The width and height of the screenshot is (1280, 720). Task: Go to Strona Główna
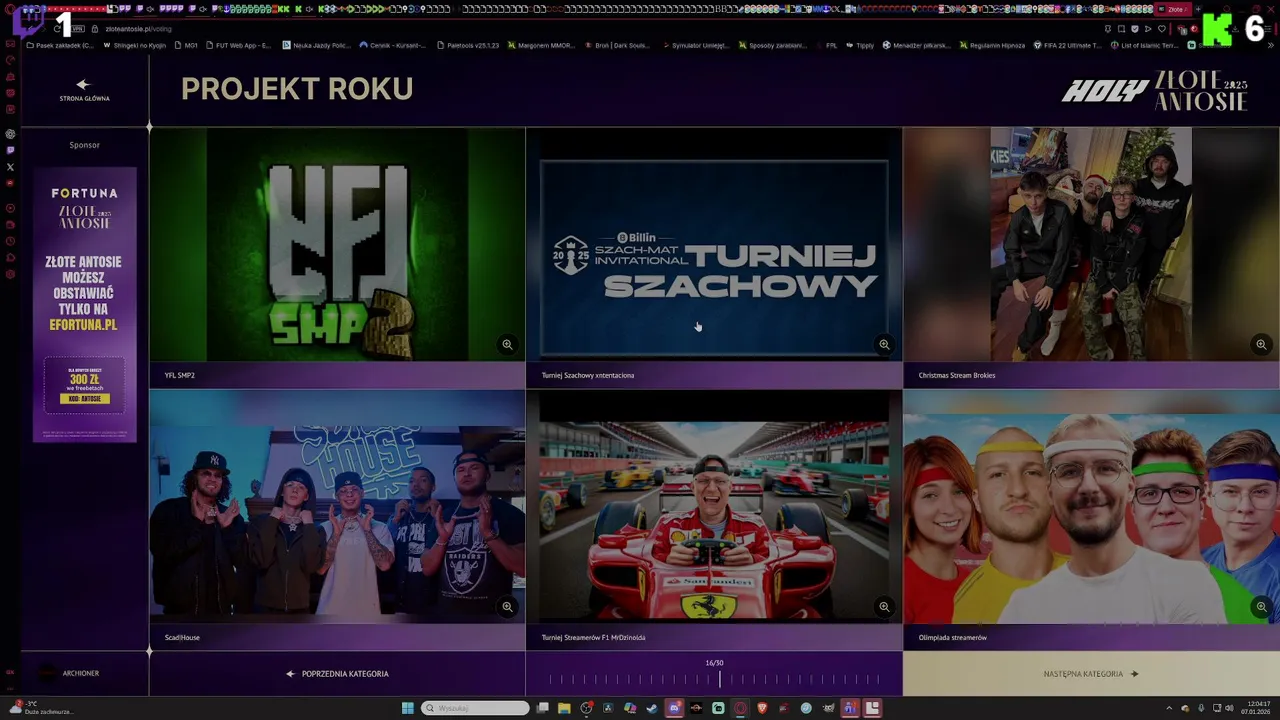coord(84,98)
